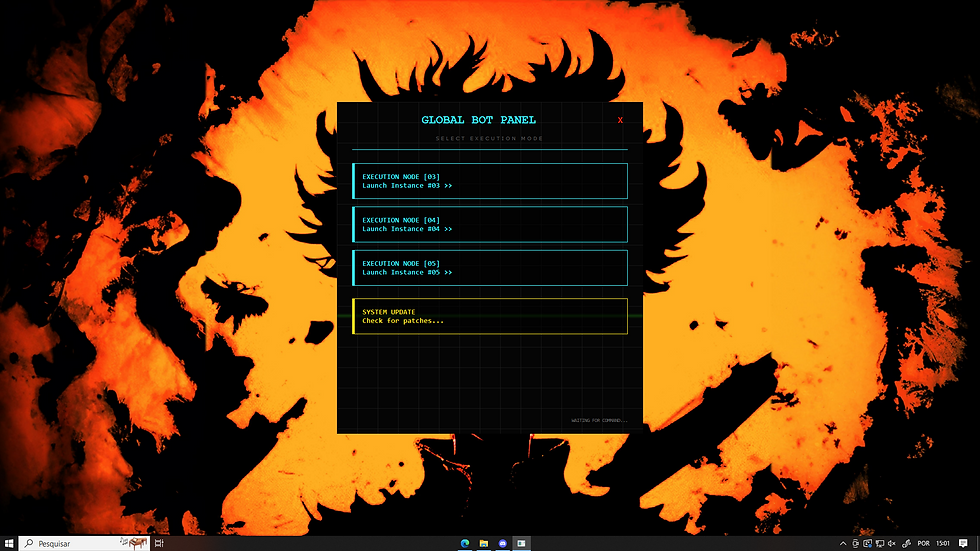Click the tray icon with the blue dot
Image resolution: width=980 pixels, height=551 pixels.
point(868,544)
